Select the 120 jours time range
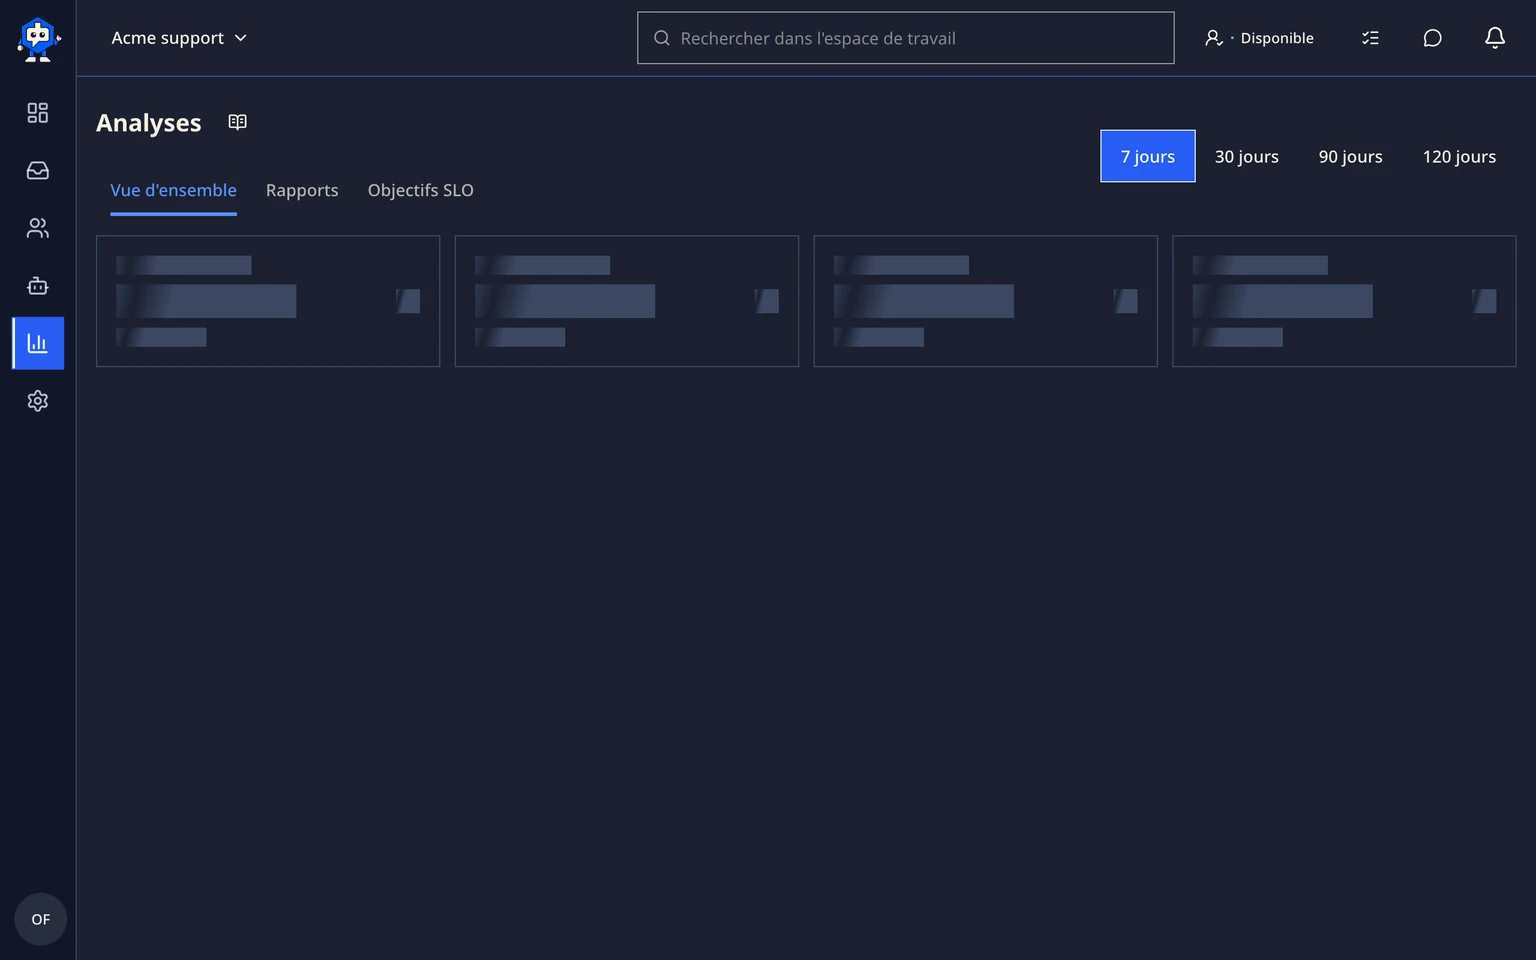The image size is (1536, 960). click(x=1459, y=156)
